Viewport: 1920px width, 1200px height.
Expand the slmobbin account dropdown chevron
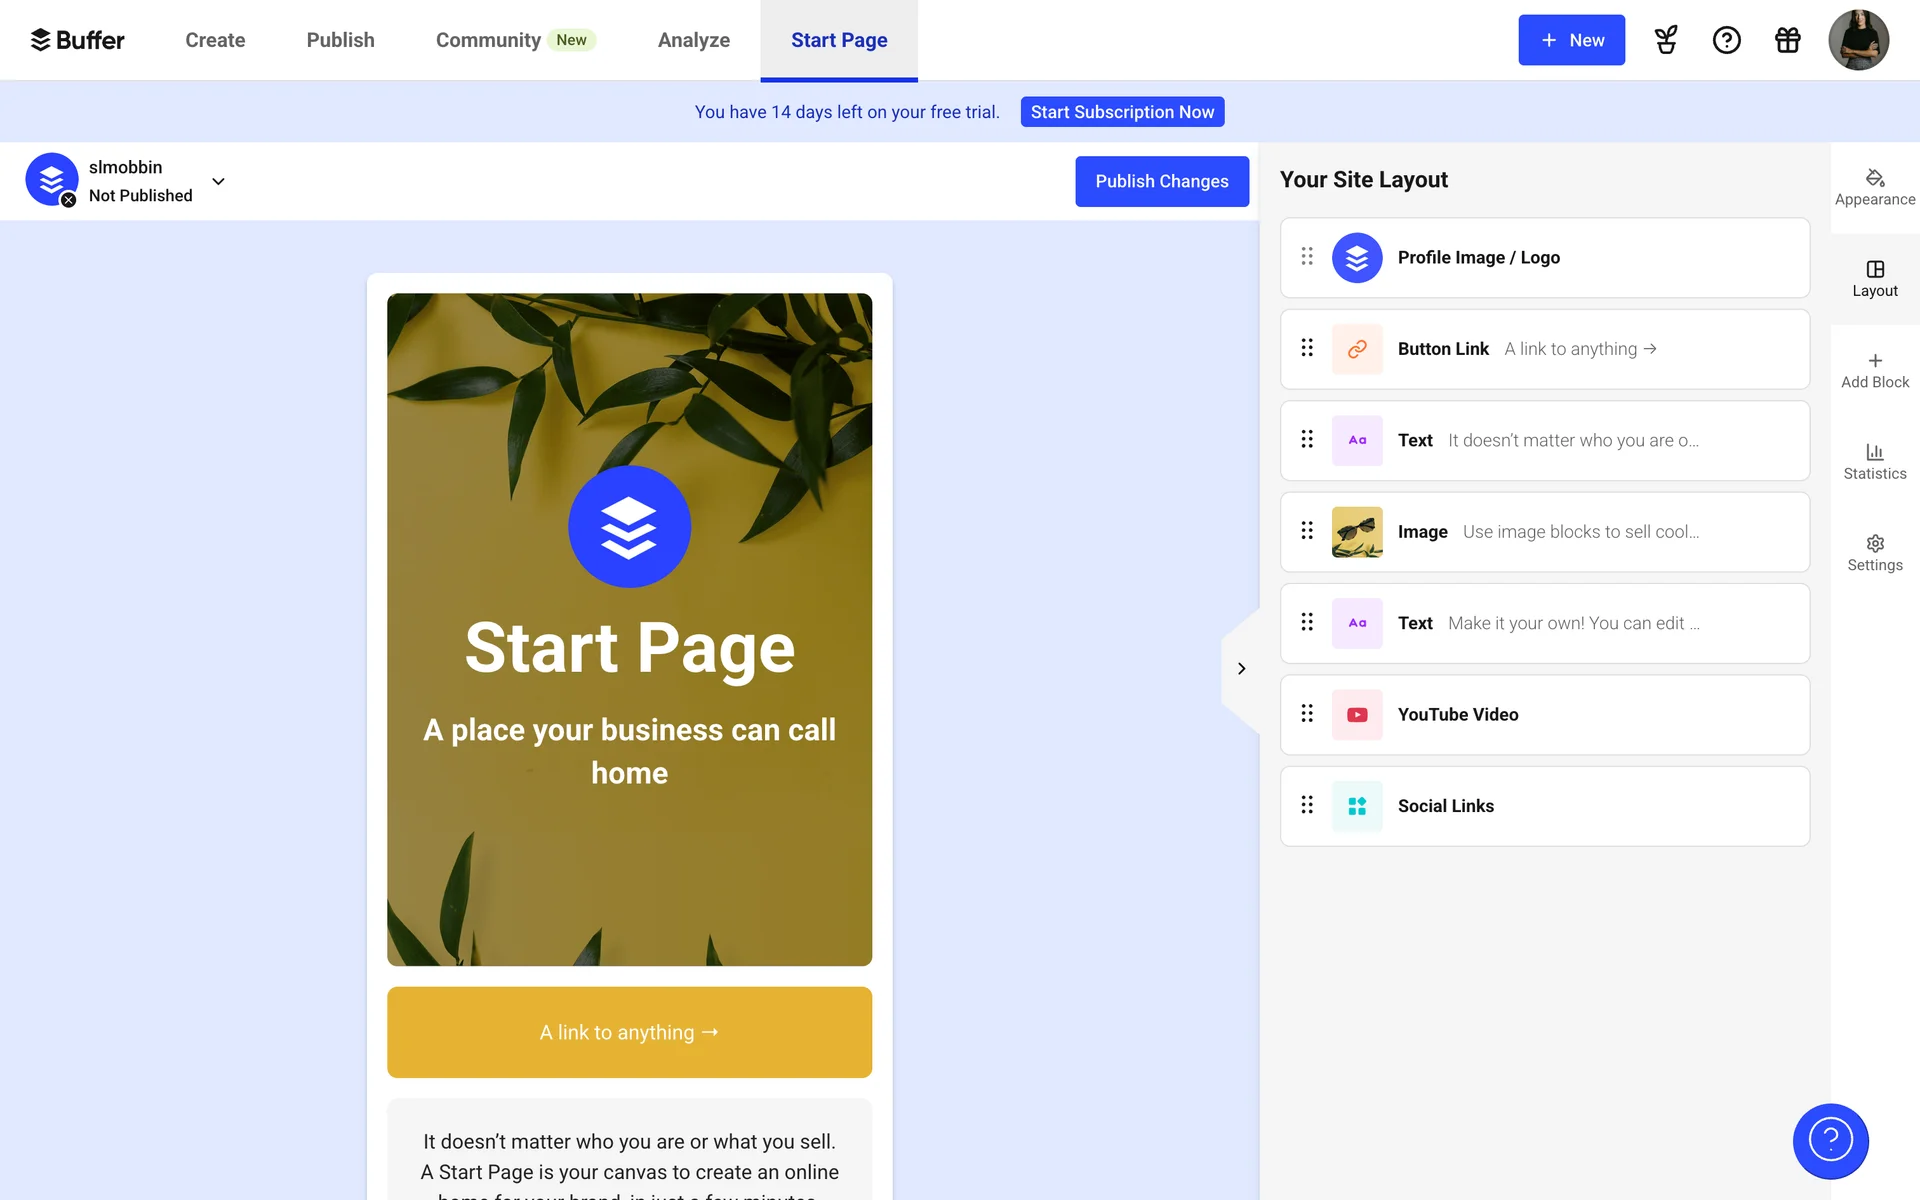point(218,181)
